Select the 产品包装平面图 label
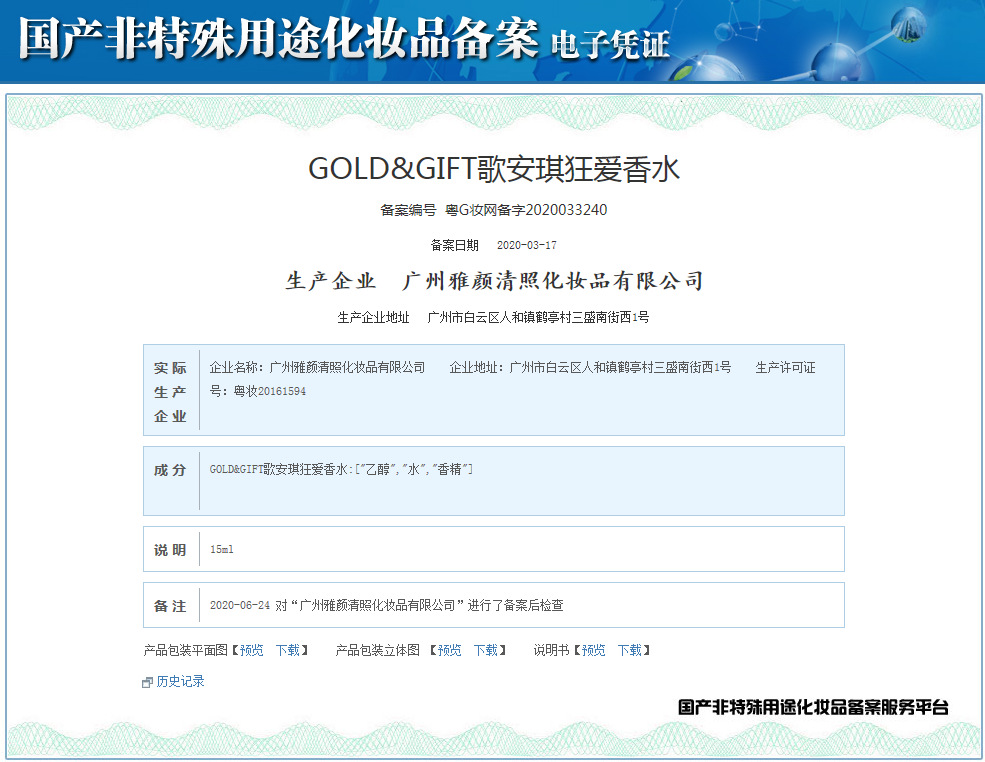985x762 pixels. pyautogui.click(x=185, y=650)
